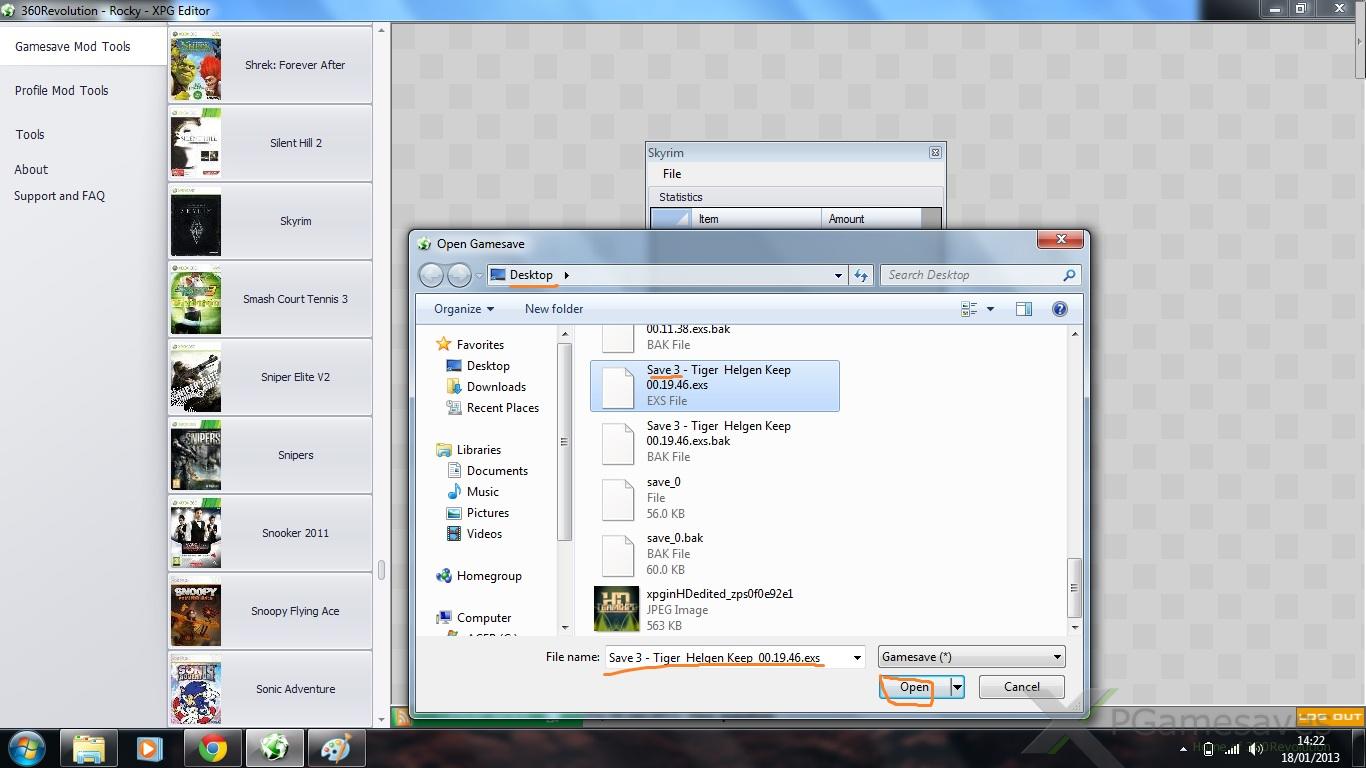Switch to Profile Mod Tools tab
The width and height of the screenshot is (1366, 768).
click(x=61, y=90)
